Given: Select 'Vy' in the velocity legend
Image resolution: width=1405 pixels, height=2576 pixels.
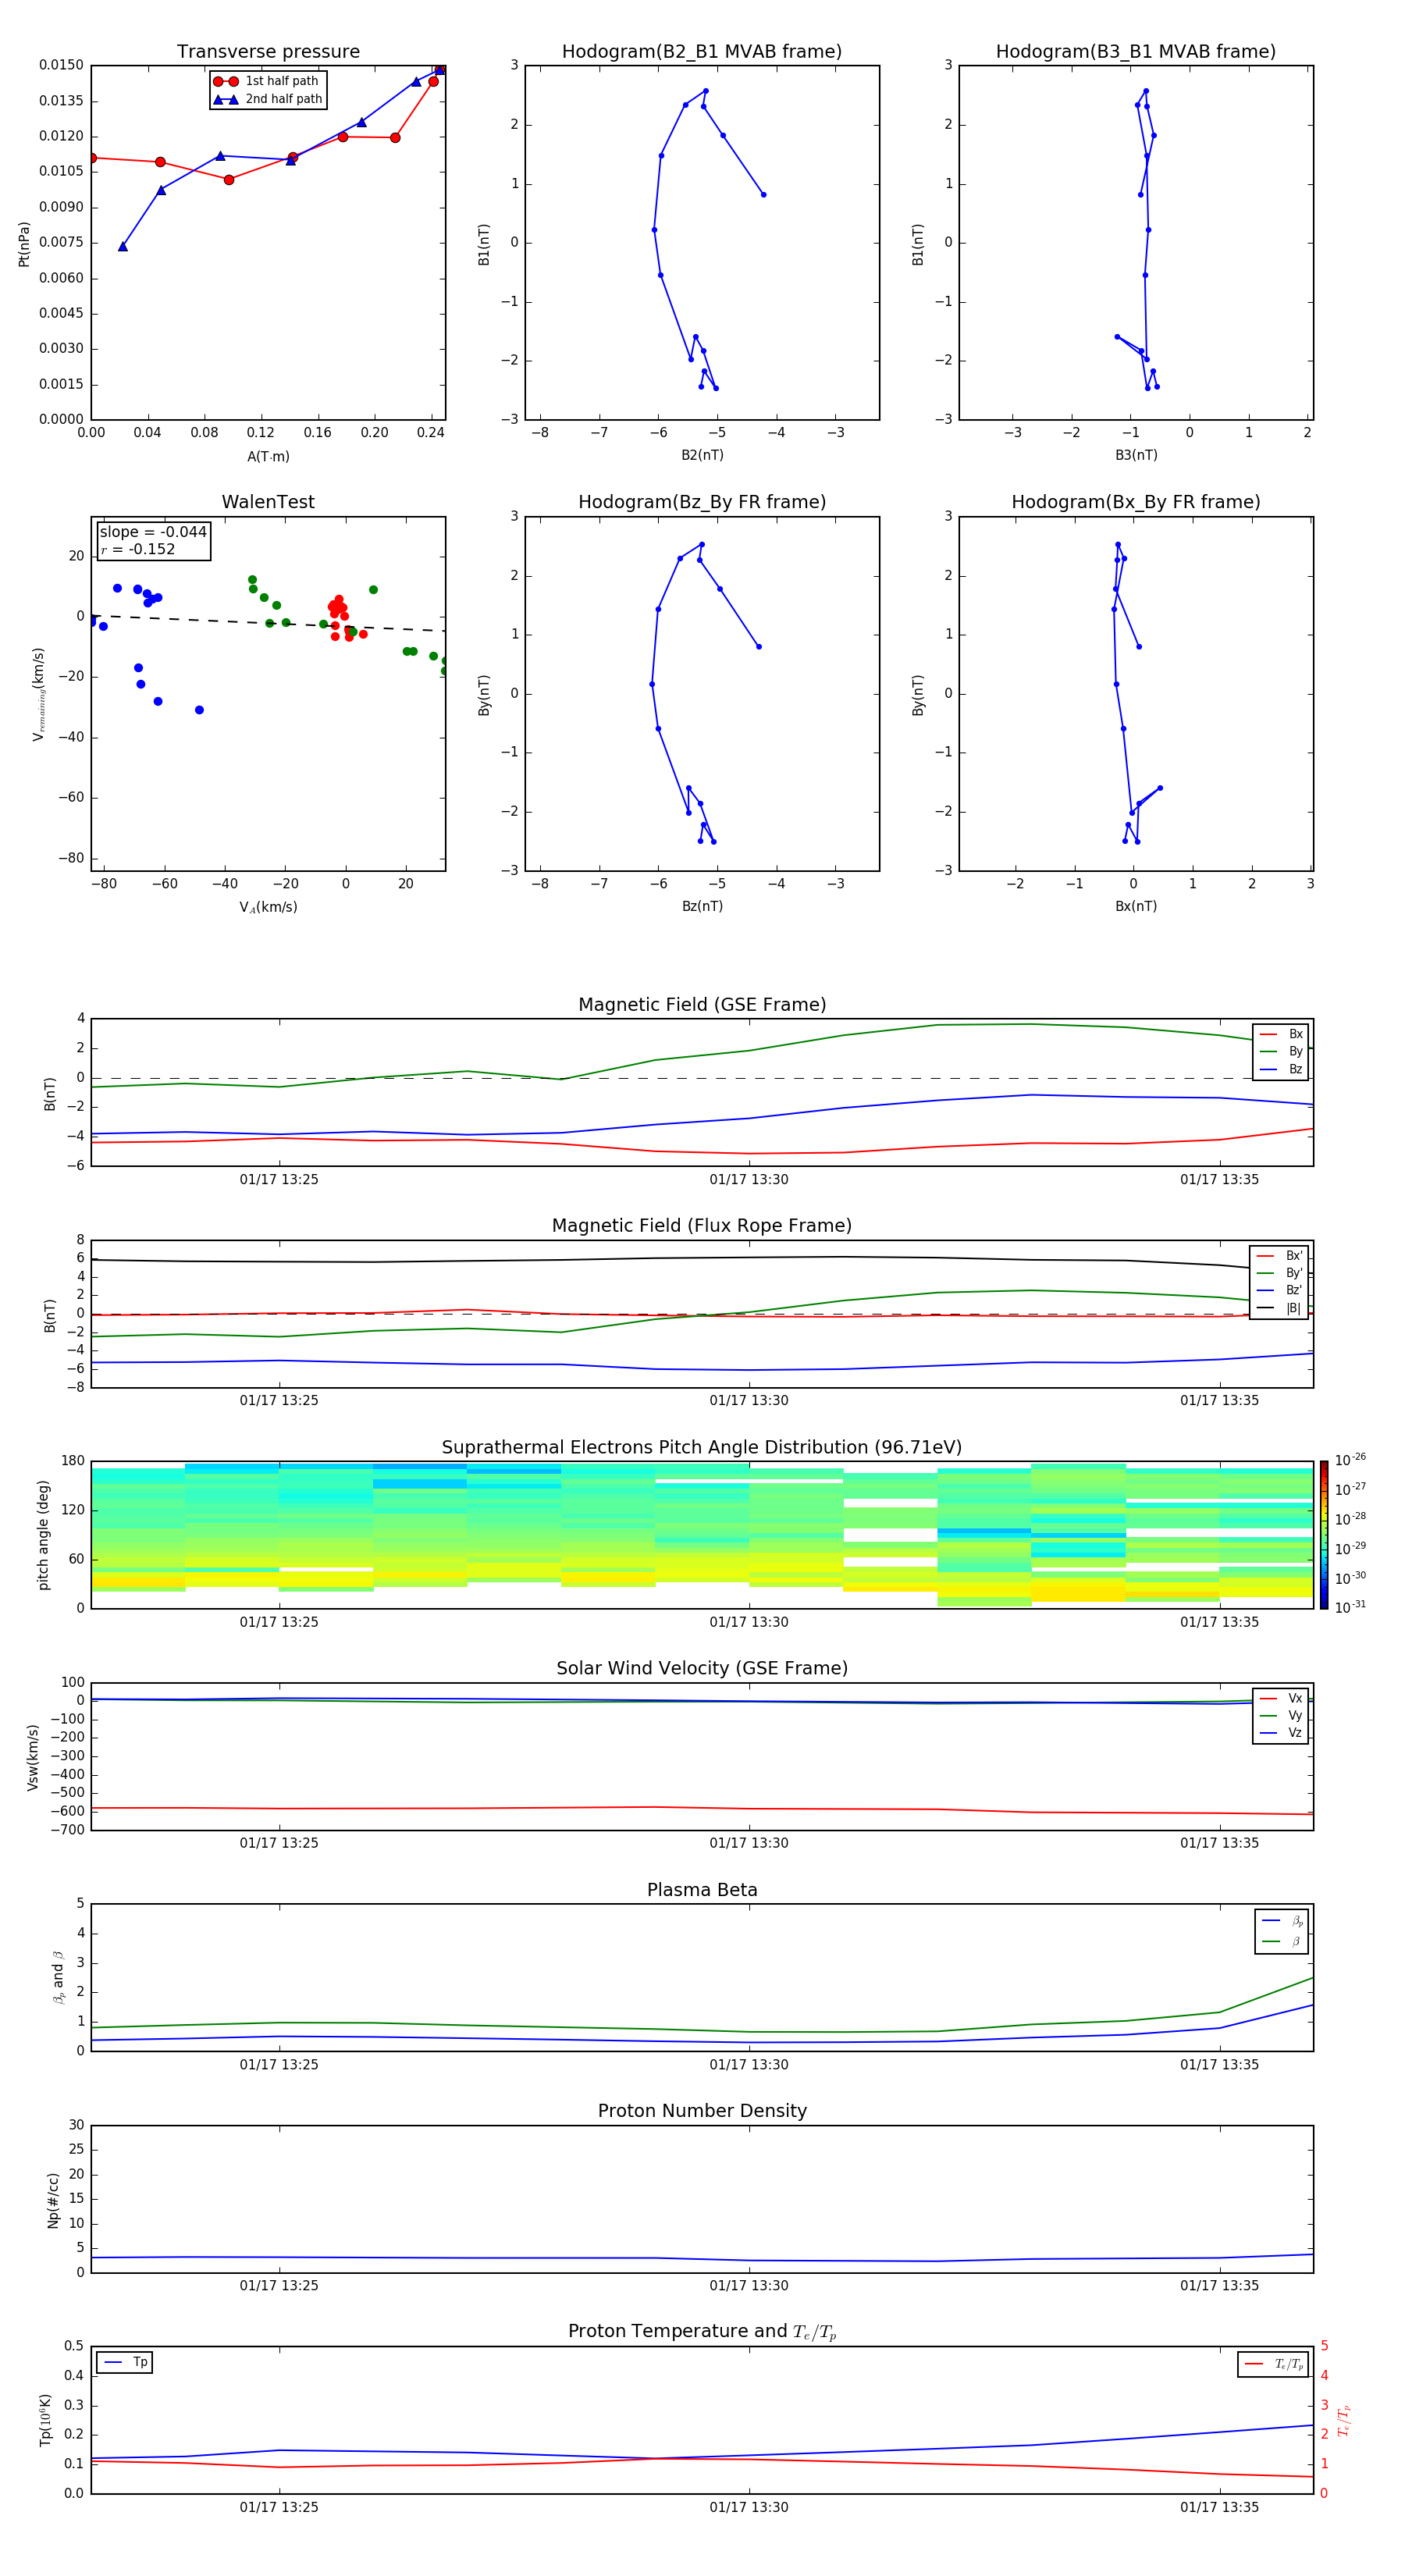Looking at the screenshot, I should (1281, 1715).
